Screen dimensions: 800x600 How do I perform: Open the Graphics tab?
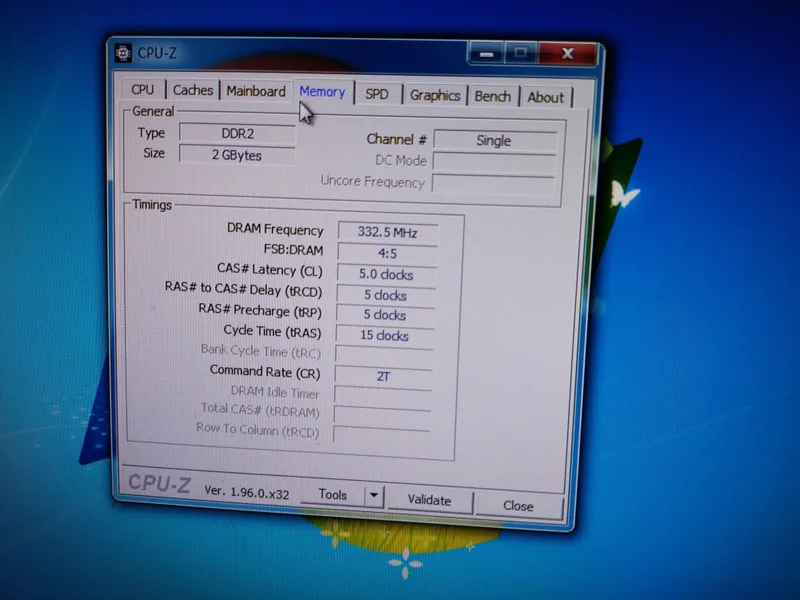click(x=435, y=95)
